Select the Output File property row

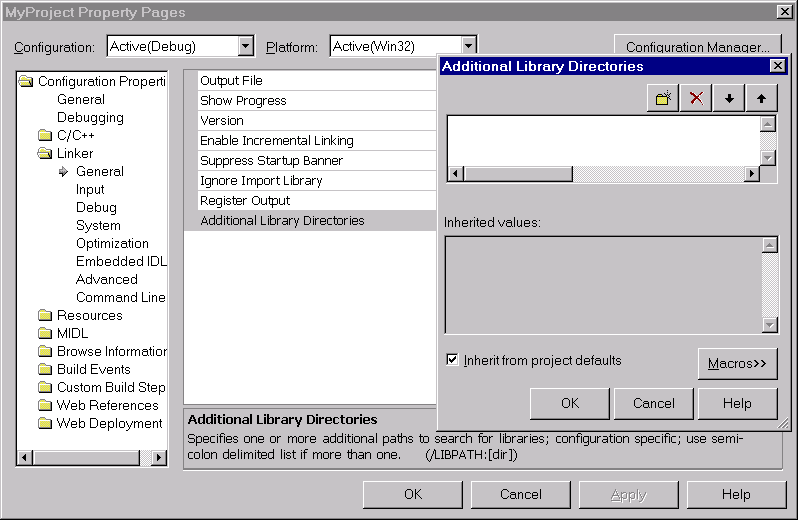pyautogui.click(x=310, y=81)
